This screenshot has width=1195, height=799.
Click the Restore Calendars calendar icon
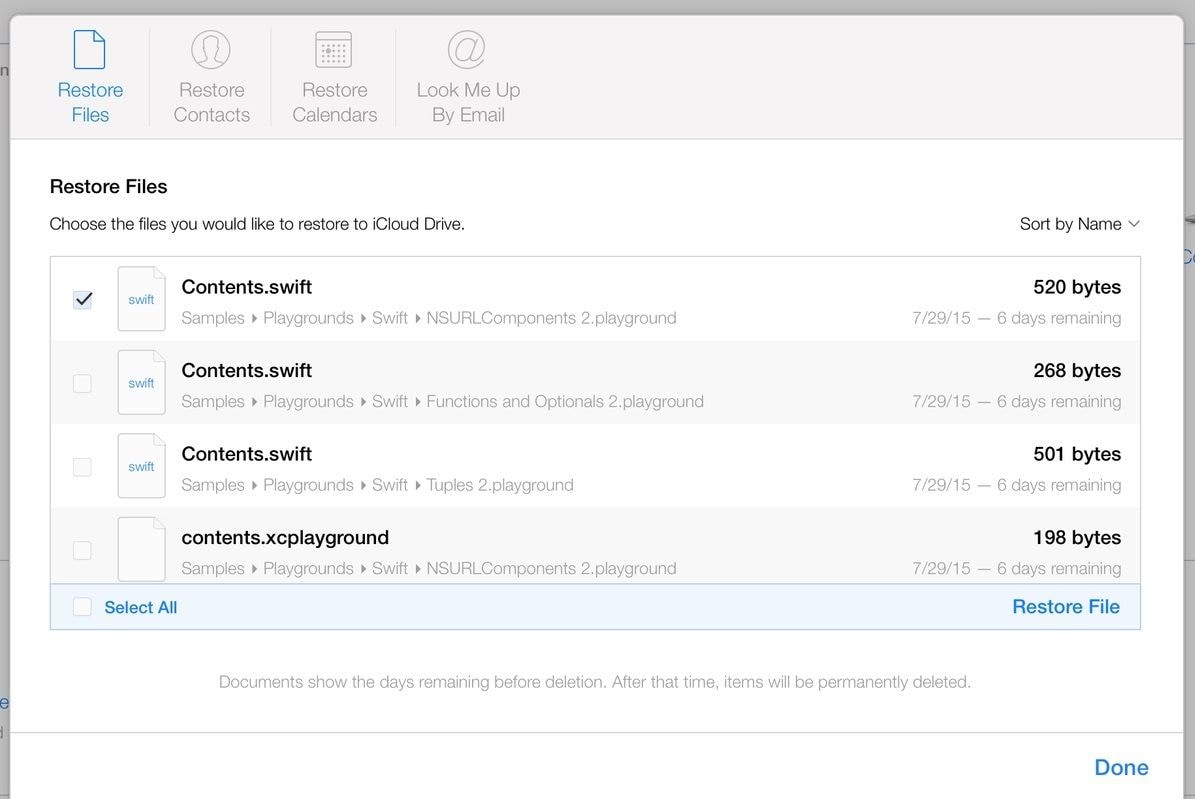coord(334,50)
